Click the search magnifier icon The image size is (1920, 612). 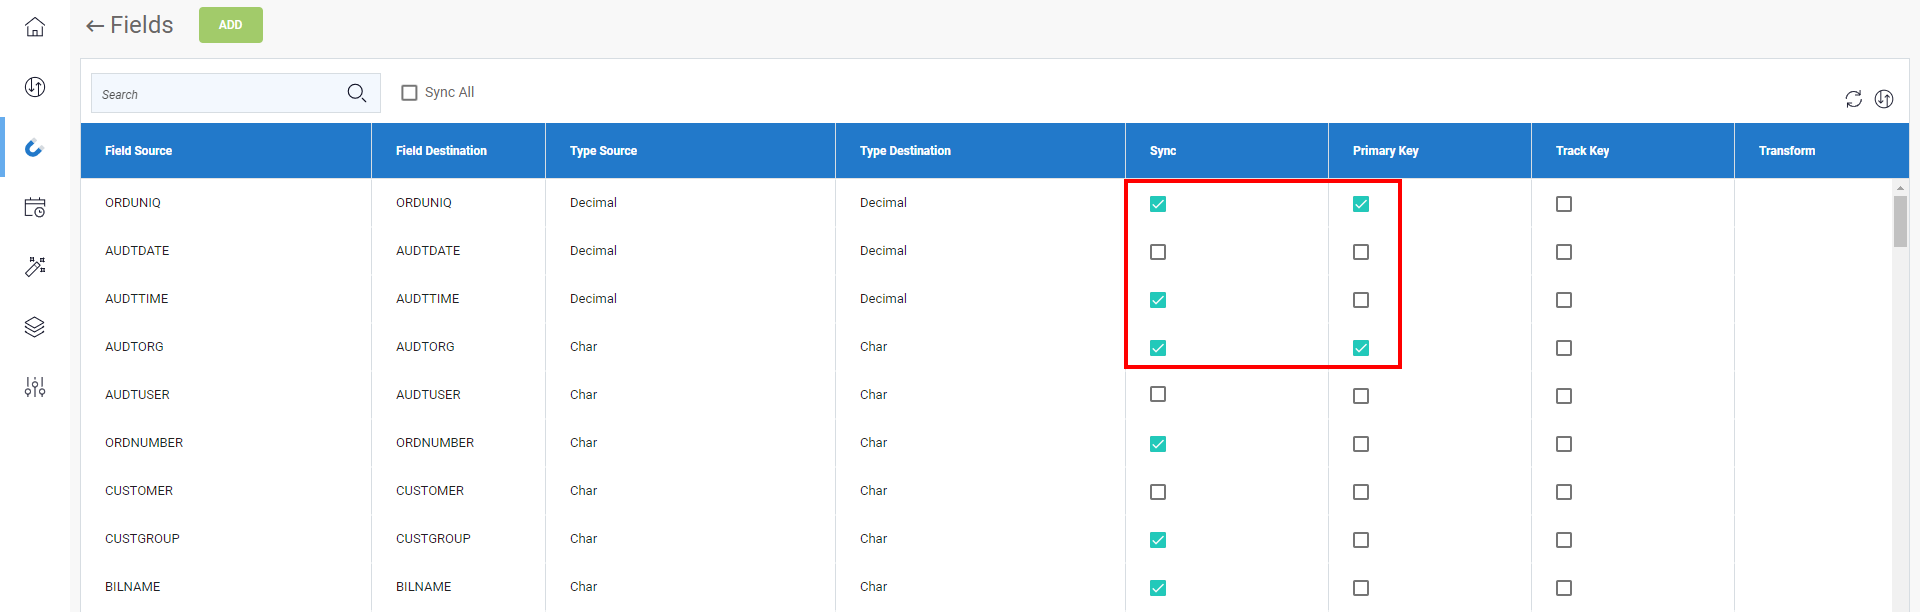pos(356,93)
